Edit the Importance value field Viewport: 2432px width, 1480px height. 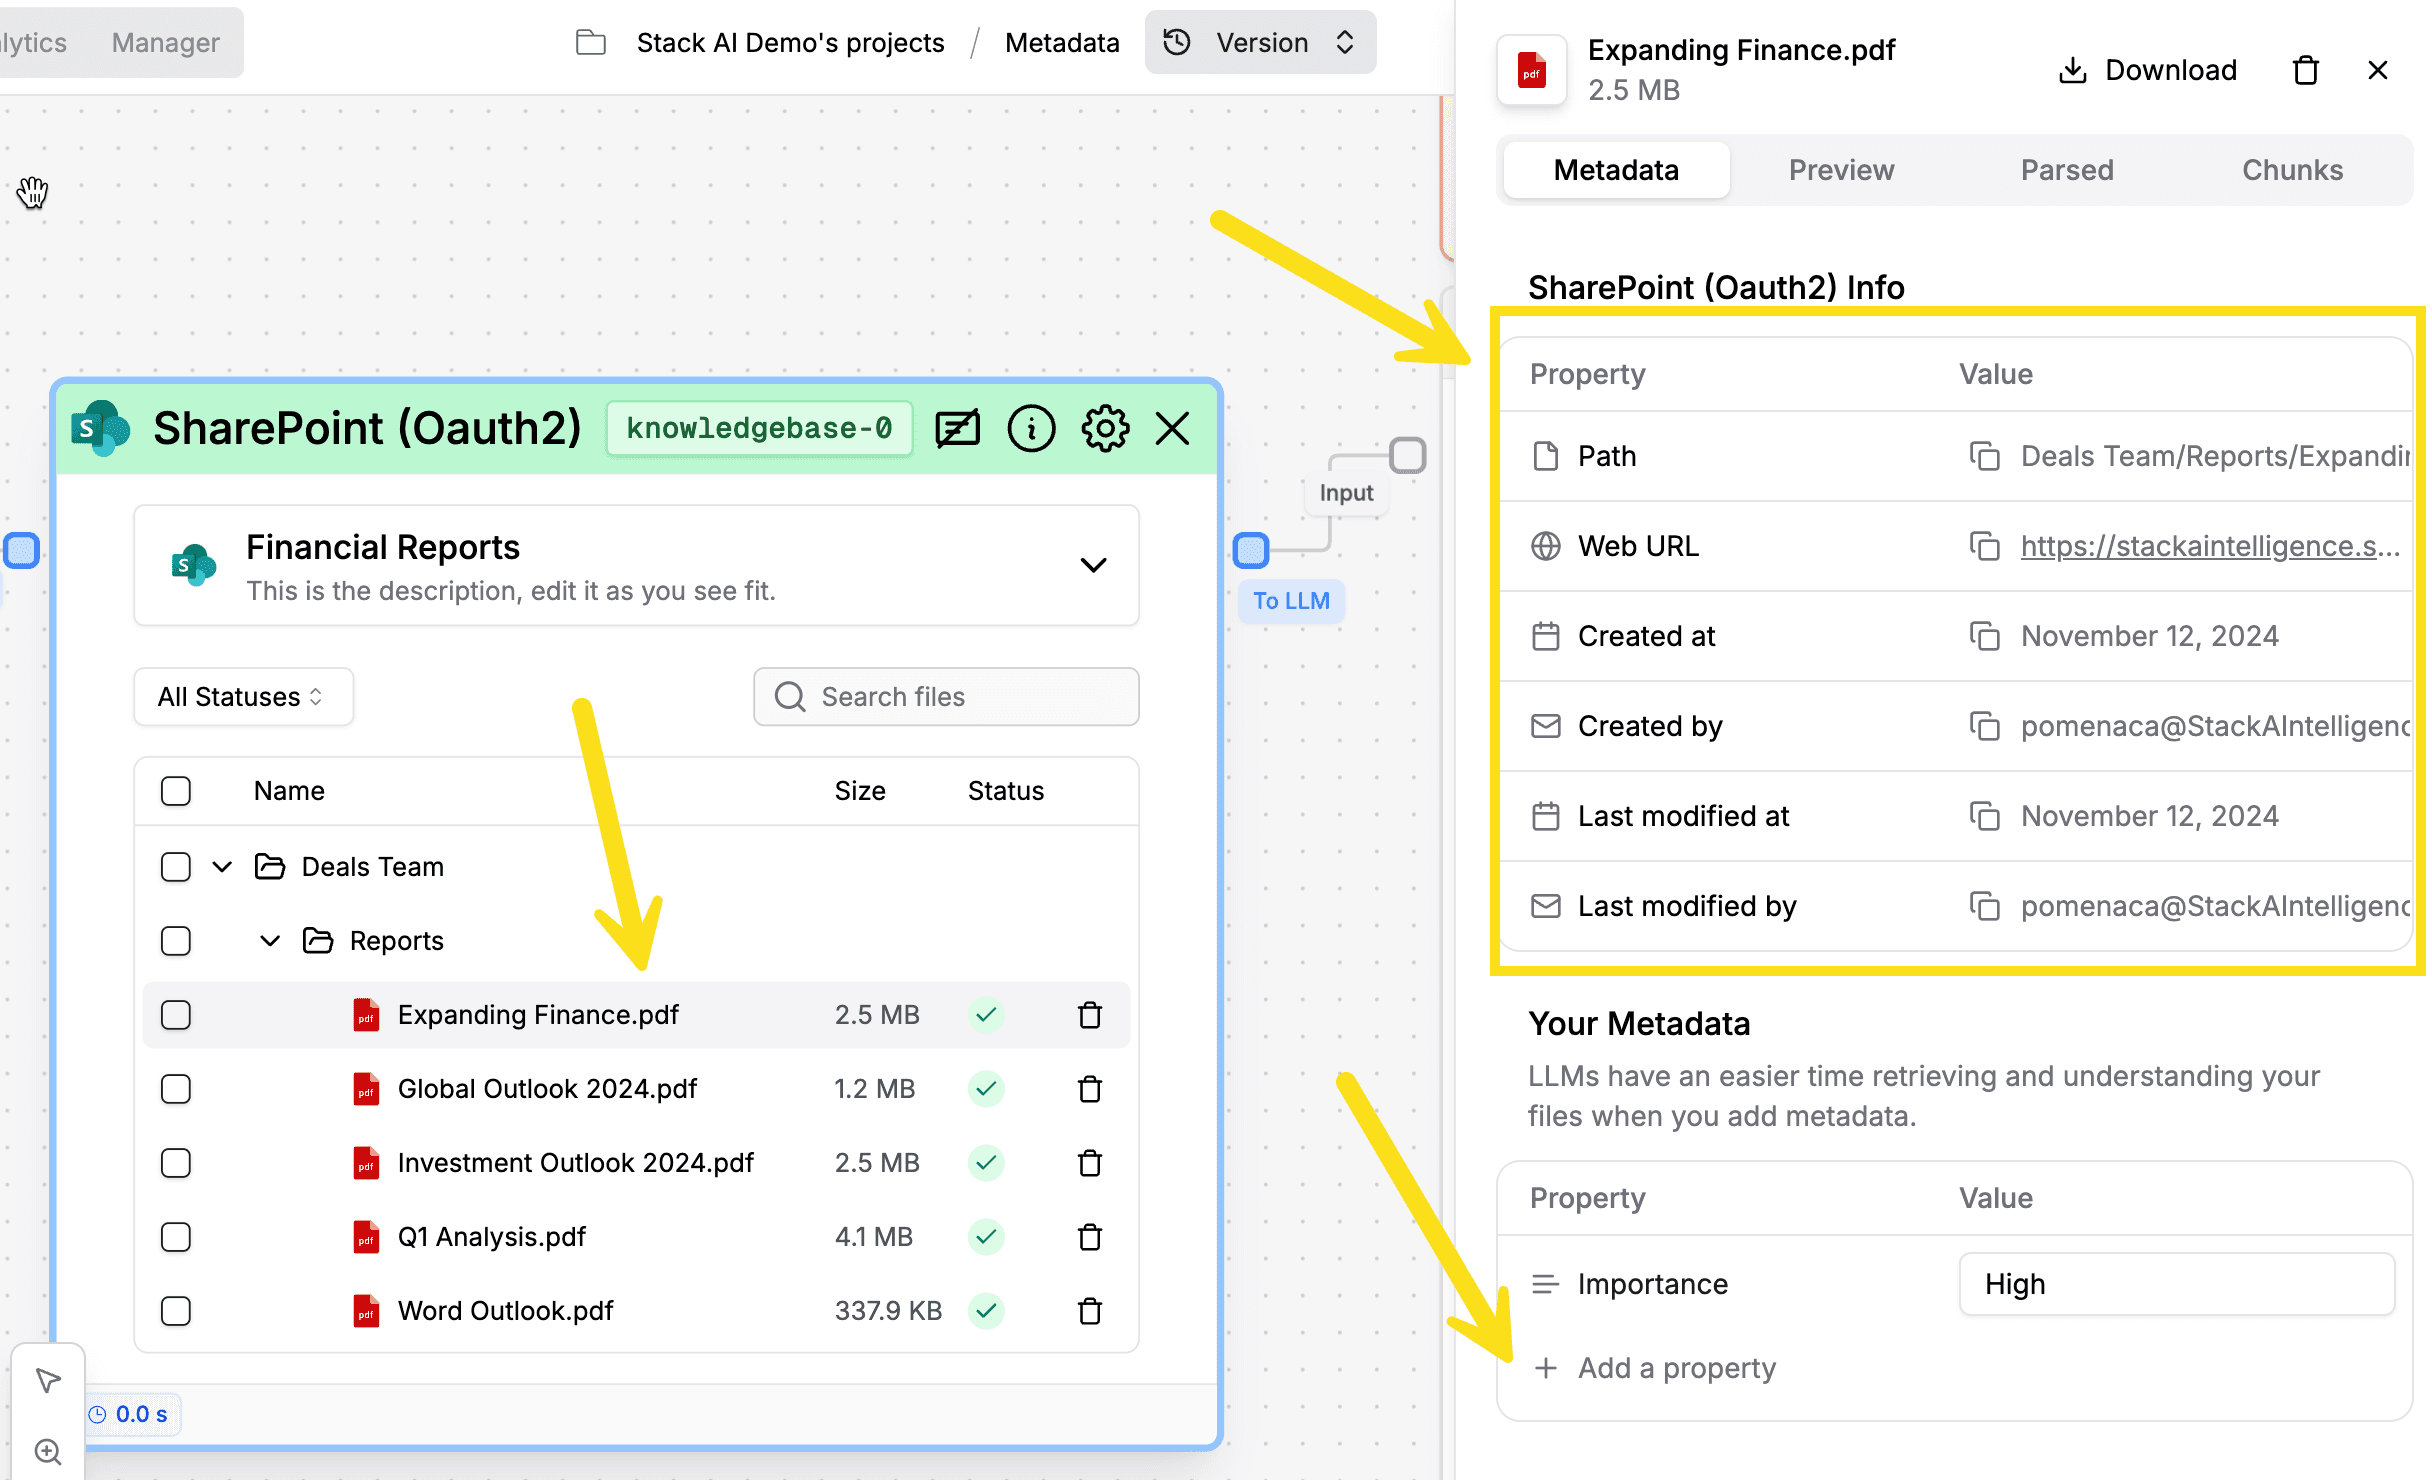click(2176, 1284)
